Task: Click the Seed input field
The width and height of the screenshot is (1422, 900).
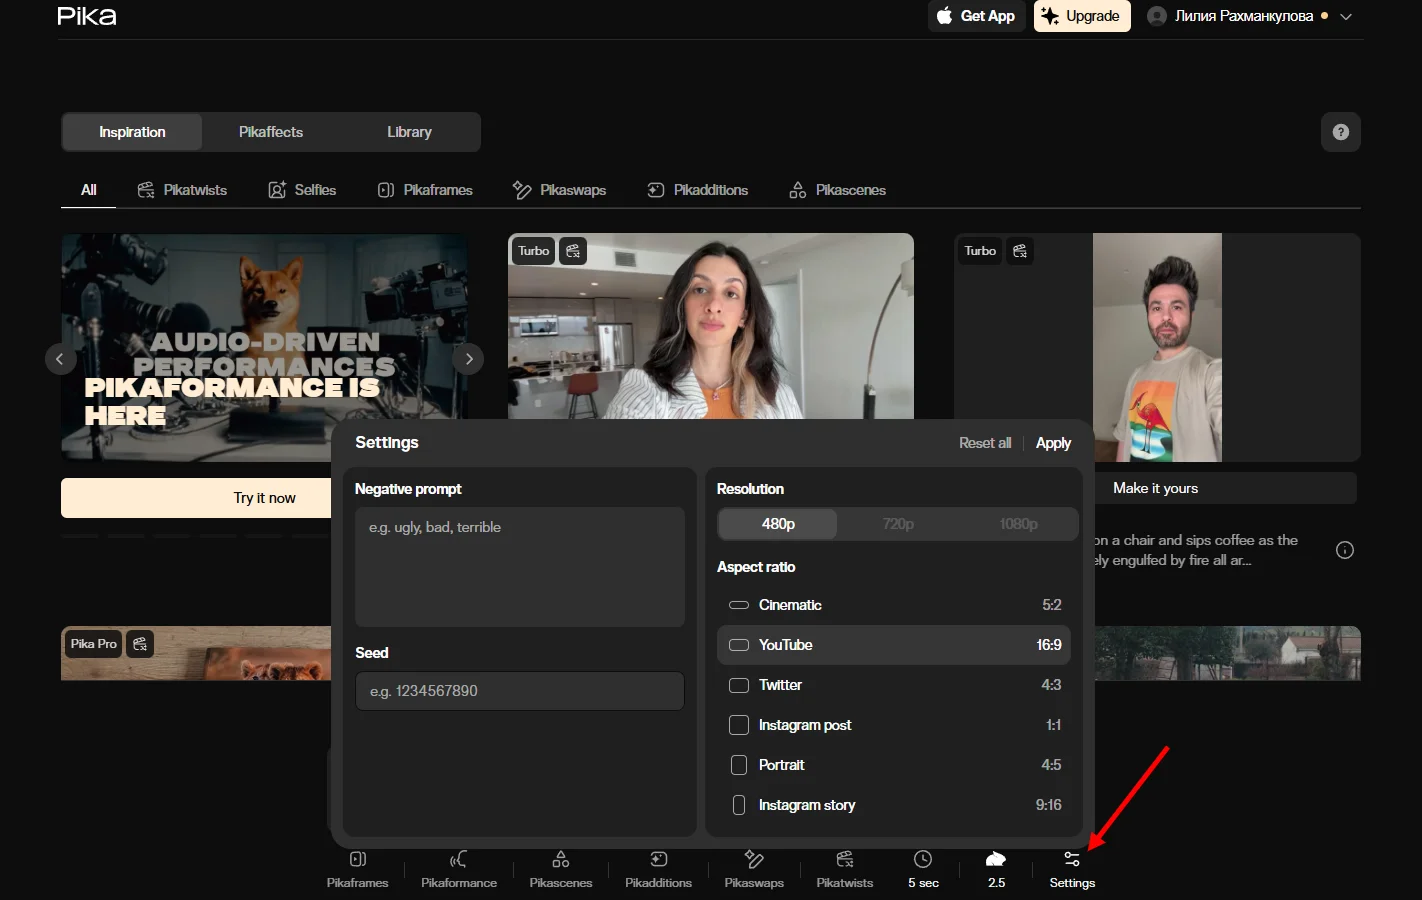Action: 520,691
